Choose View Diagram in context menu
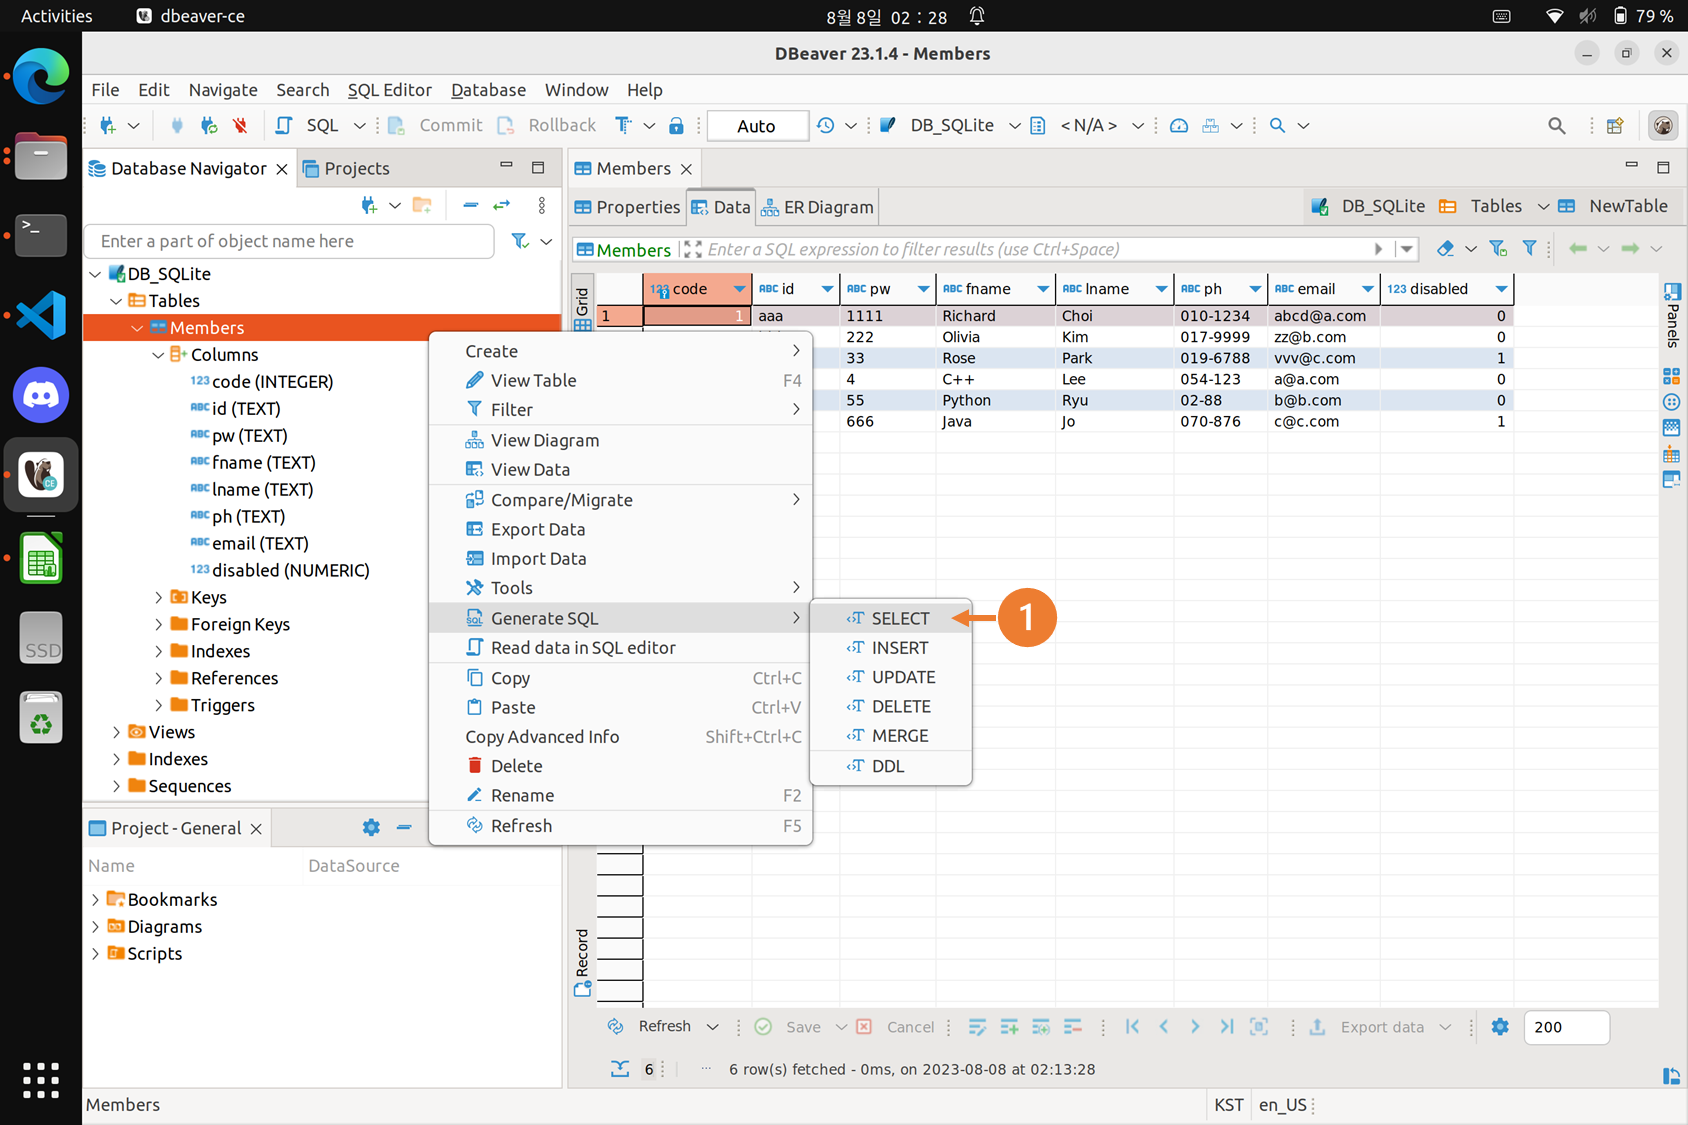 coord(620,440)
